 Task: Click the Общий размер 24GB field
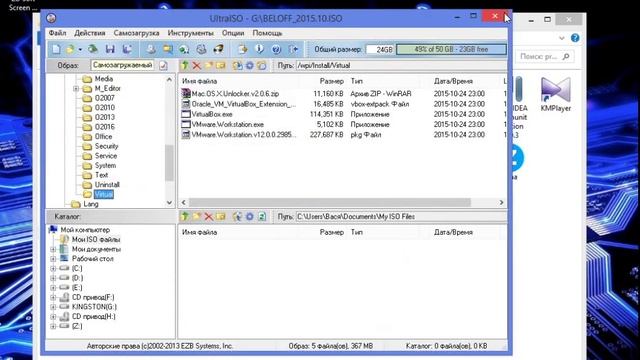coord(380,49)
